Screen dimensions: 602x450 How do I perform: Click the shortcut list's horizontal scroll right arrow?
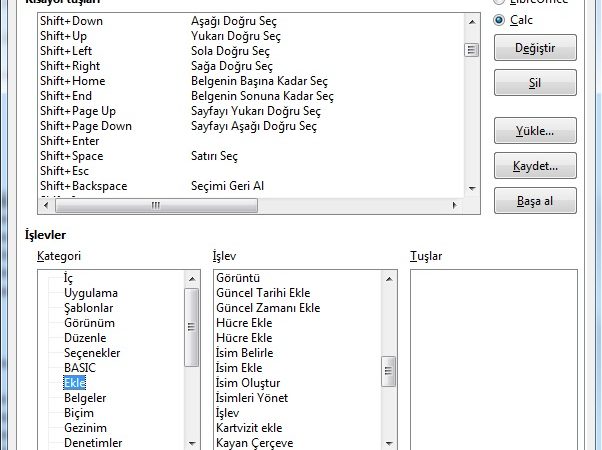456,205
